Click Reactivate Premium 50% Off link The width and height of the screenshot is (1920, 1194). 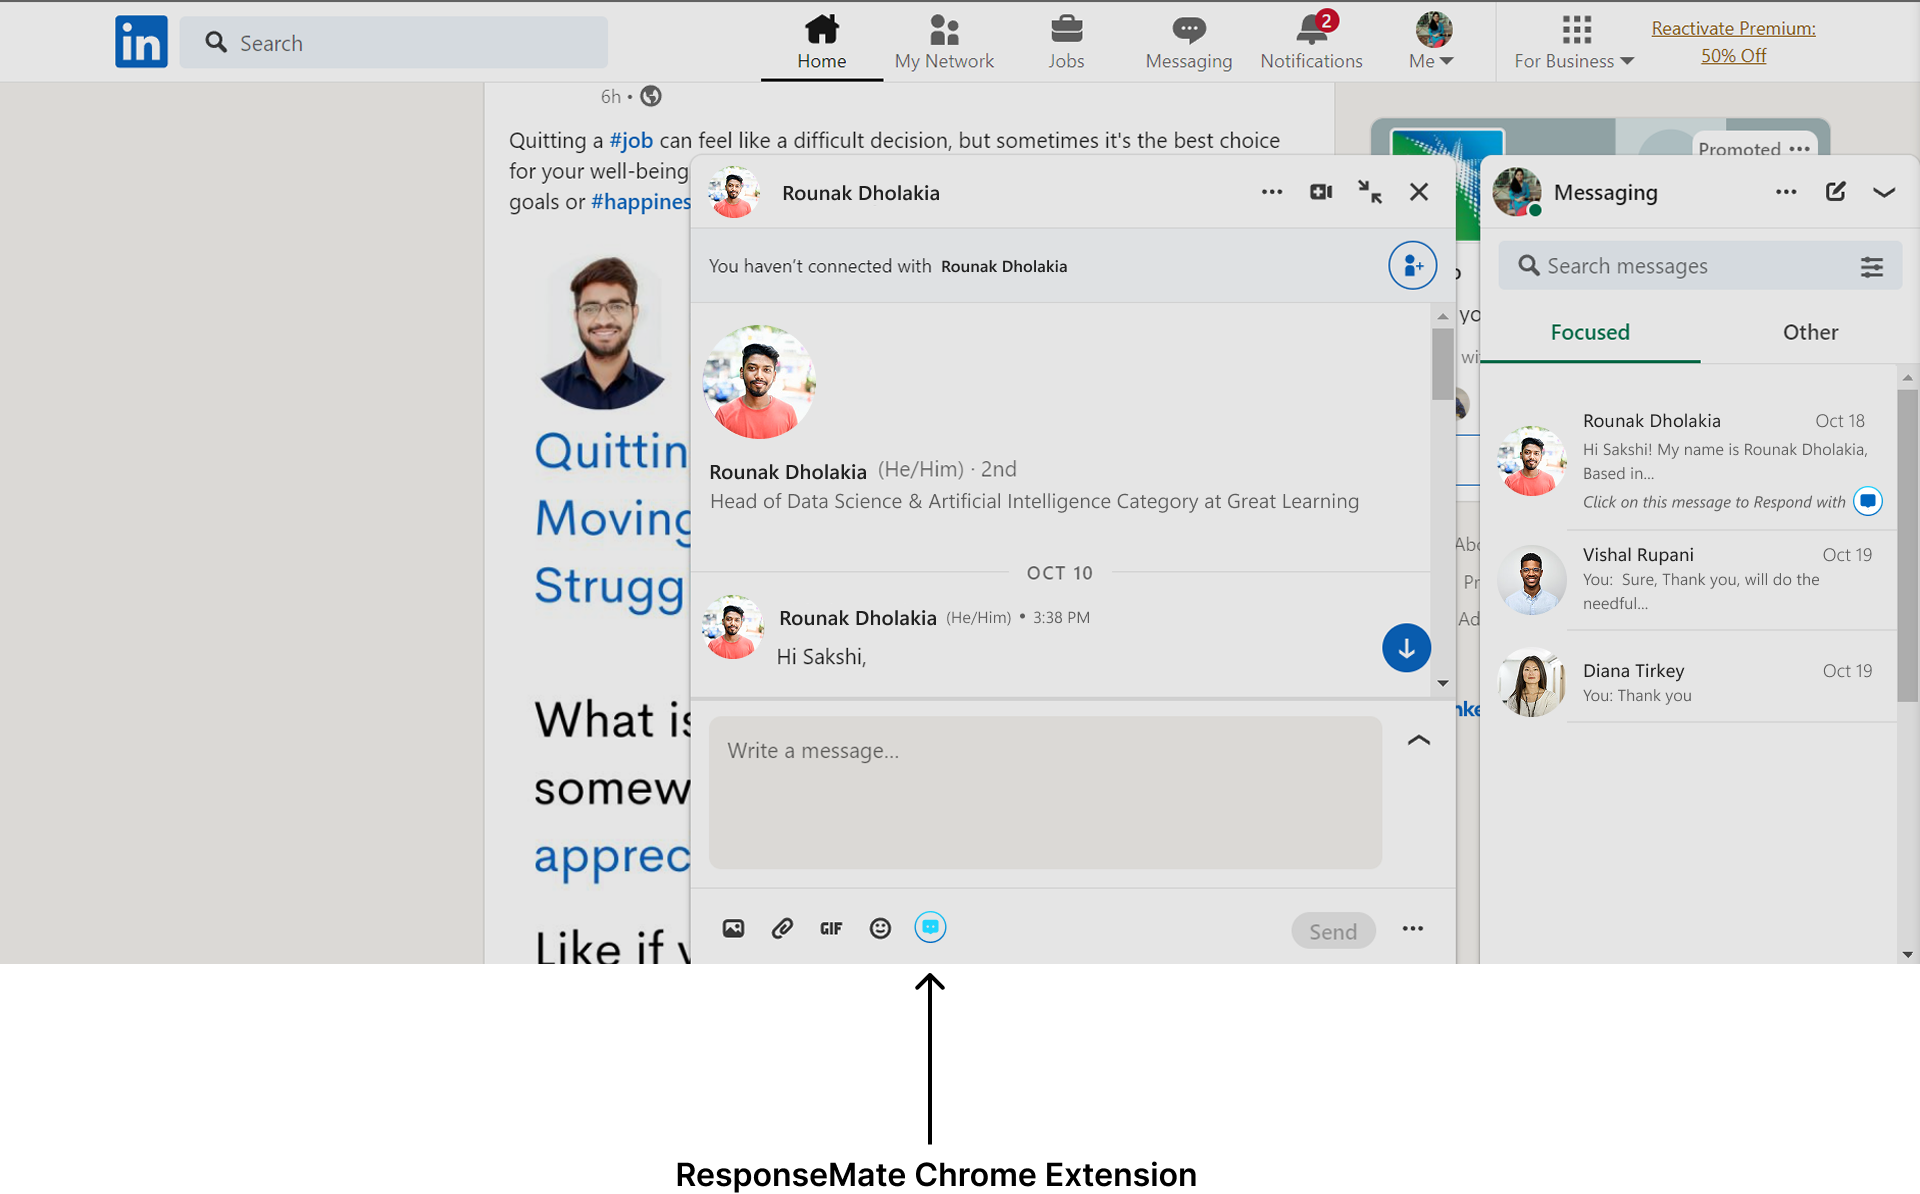(1733, 42)
